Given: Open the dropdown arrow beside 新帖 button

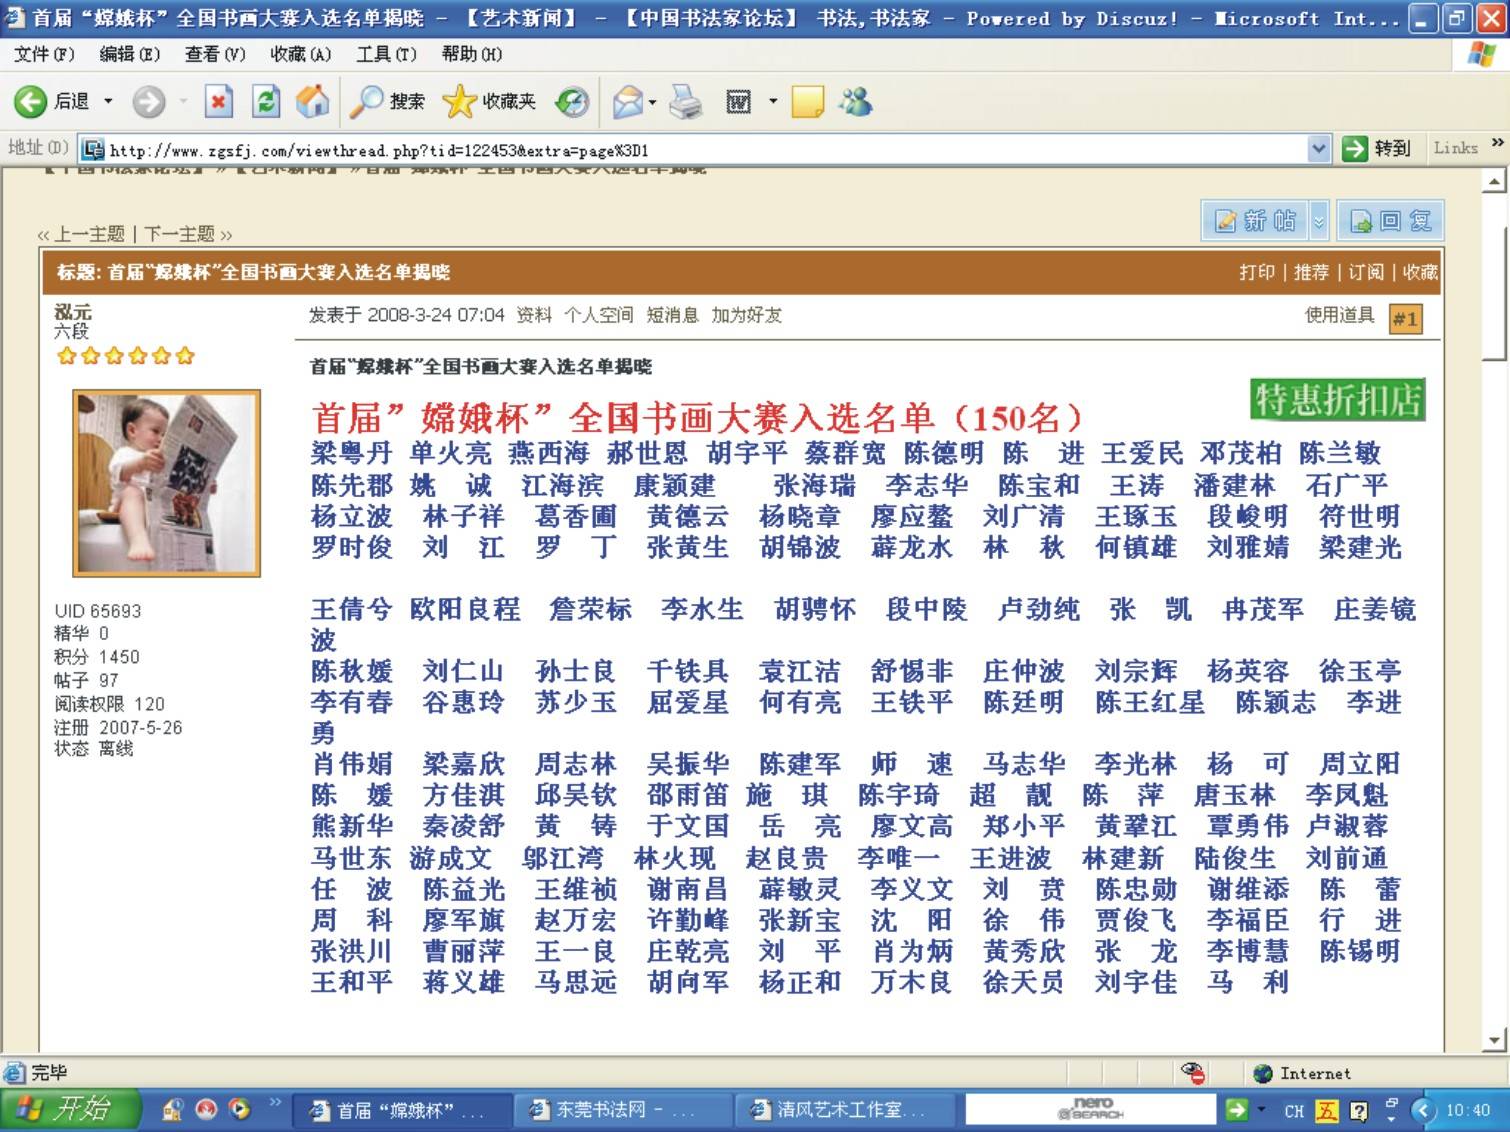Looking at the screenshot, I should 1318,221.
